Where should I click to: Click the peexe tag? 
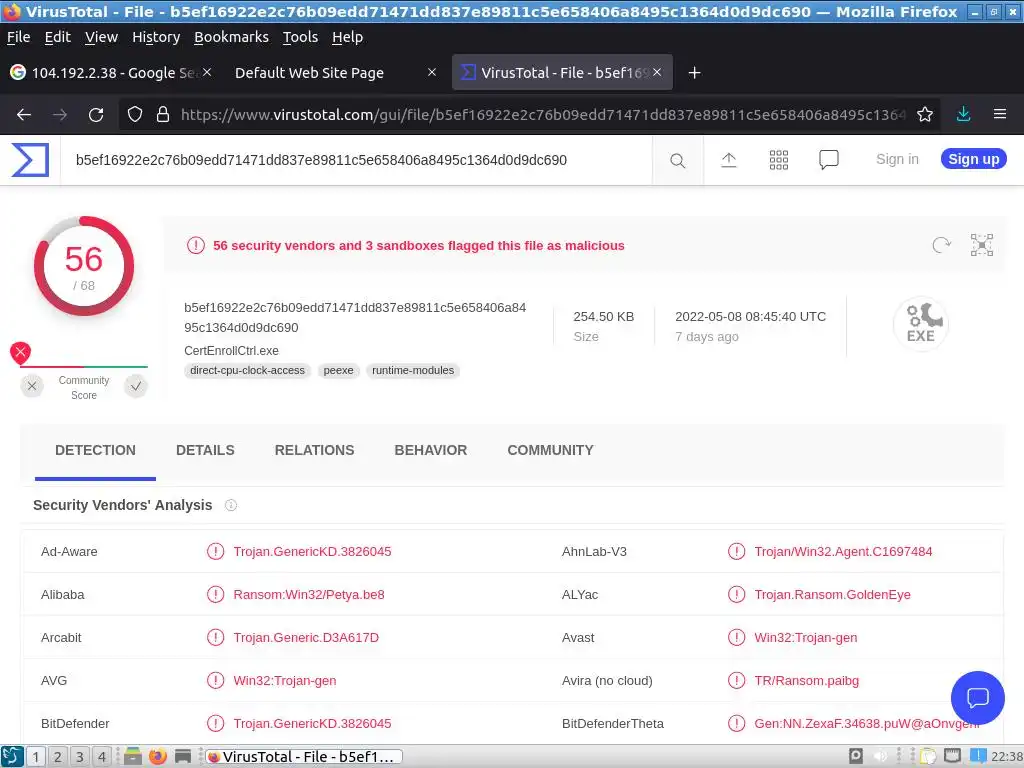pos(338,370)
